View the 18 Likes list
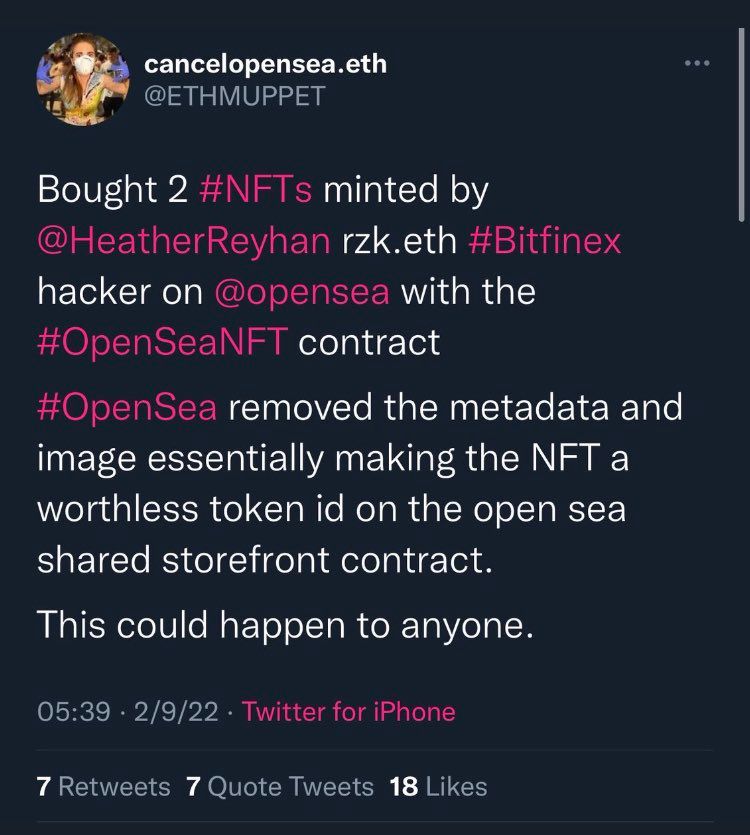Screen dimensions: 750x835 [439, 787]
